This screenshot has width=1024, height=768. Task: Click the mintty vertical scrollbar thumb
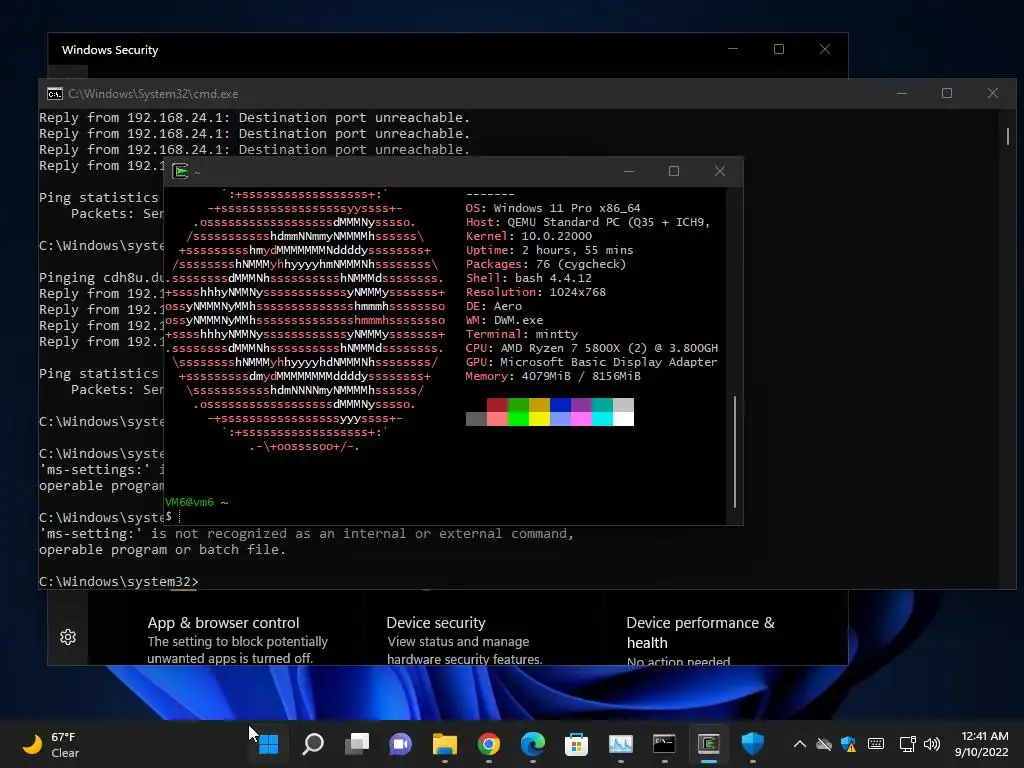coord(735,451)
